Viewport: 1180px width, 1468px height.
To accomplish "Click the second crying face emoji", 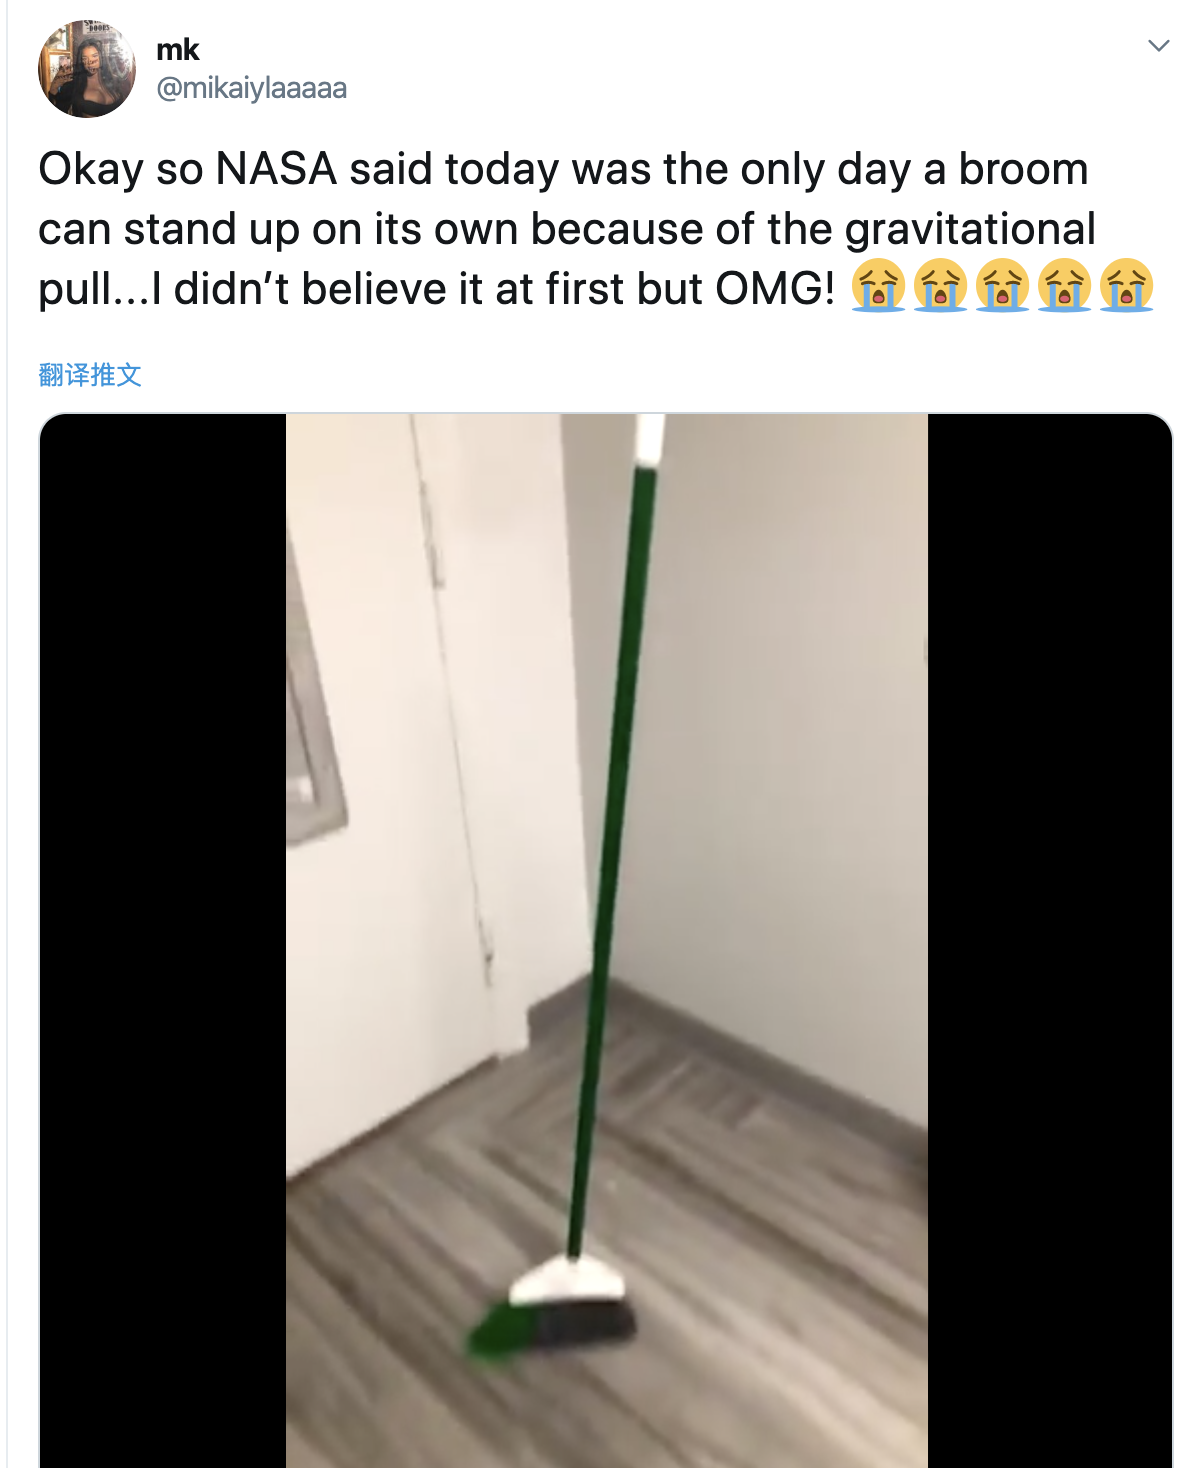I will [x=940, y=286].
